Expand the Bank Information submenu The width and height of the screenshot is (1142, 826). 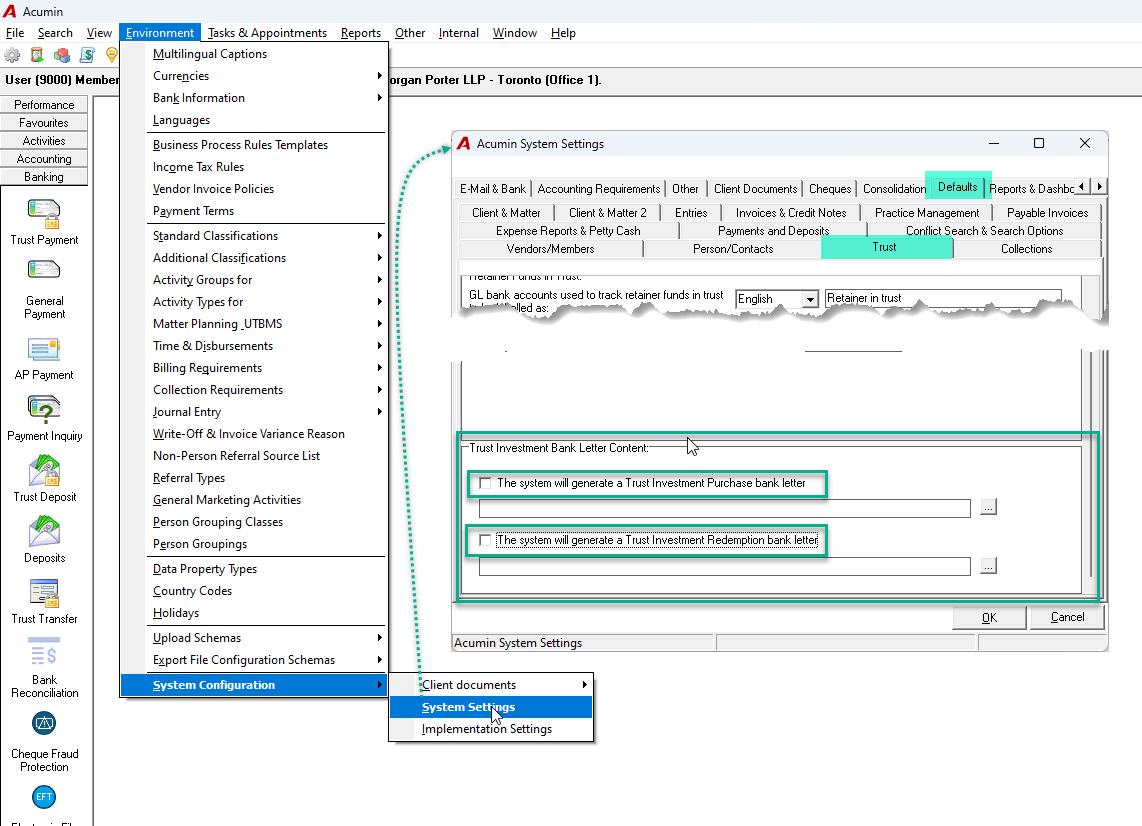point(267,98)
